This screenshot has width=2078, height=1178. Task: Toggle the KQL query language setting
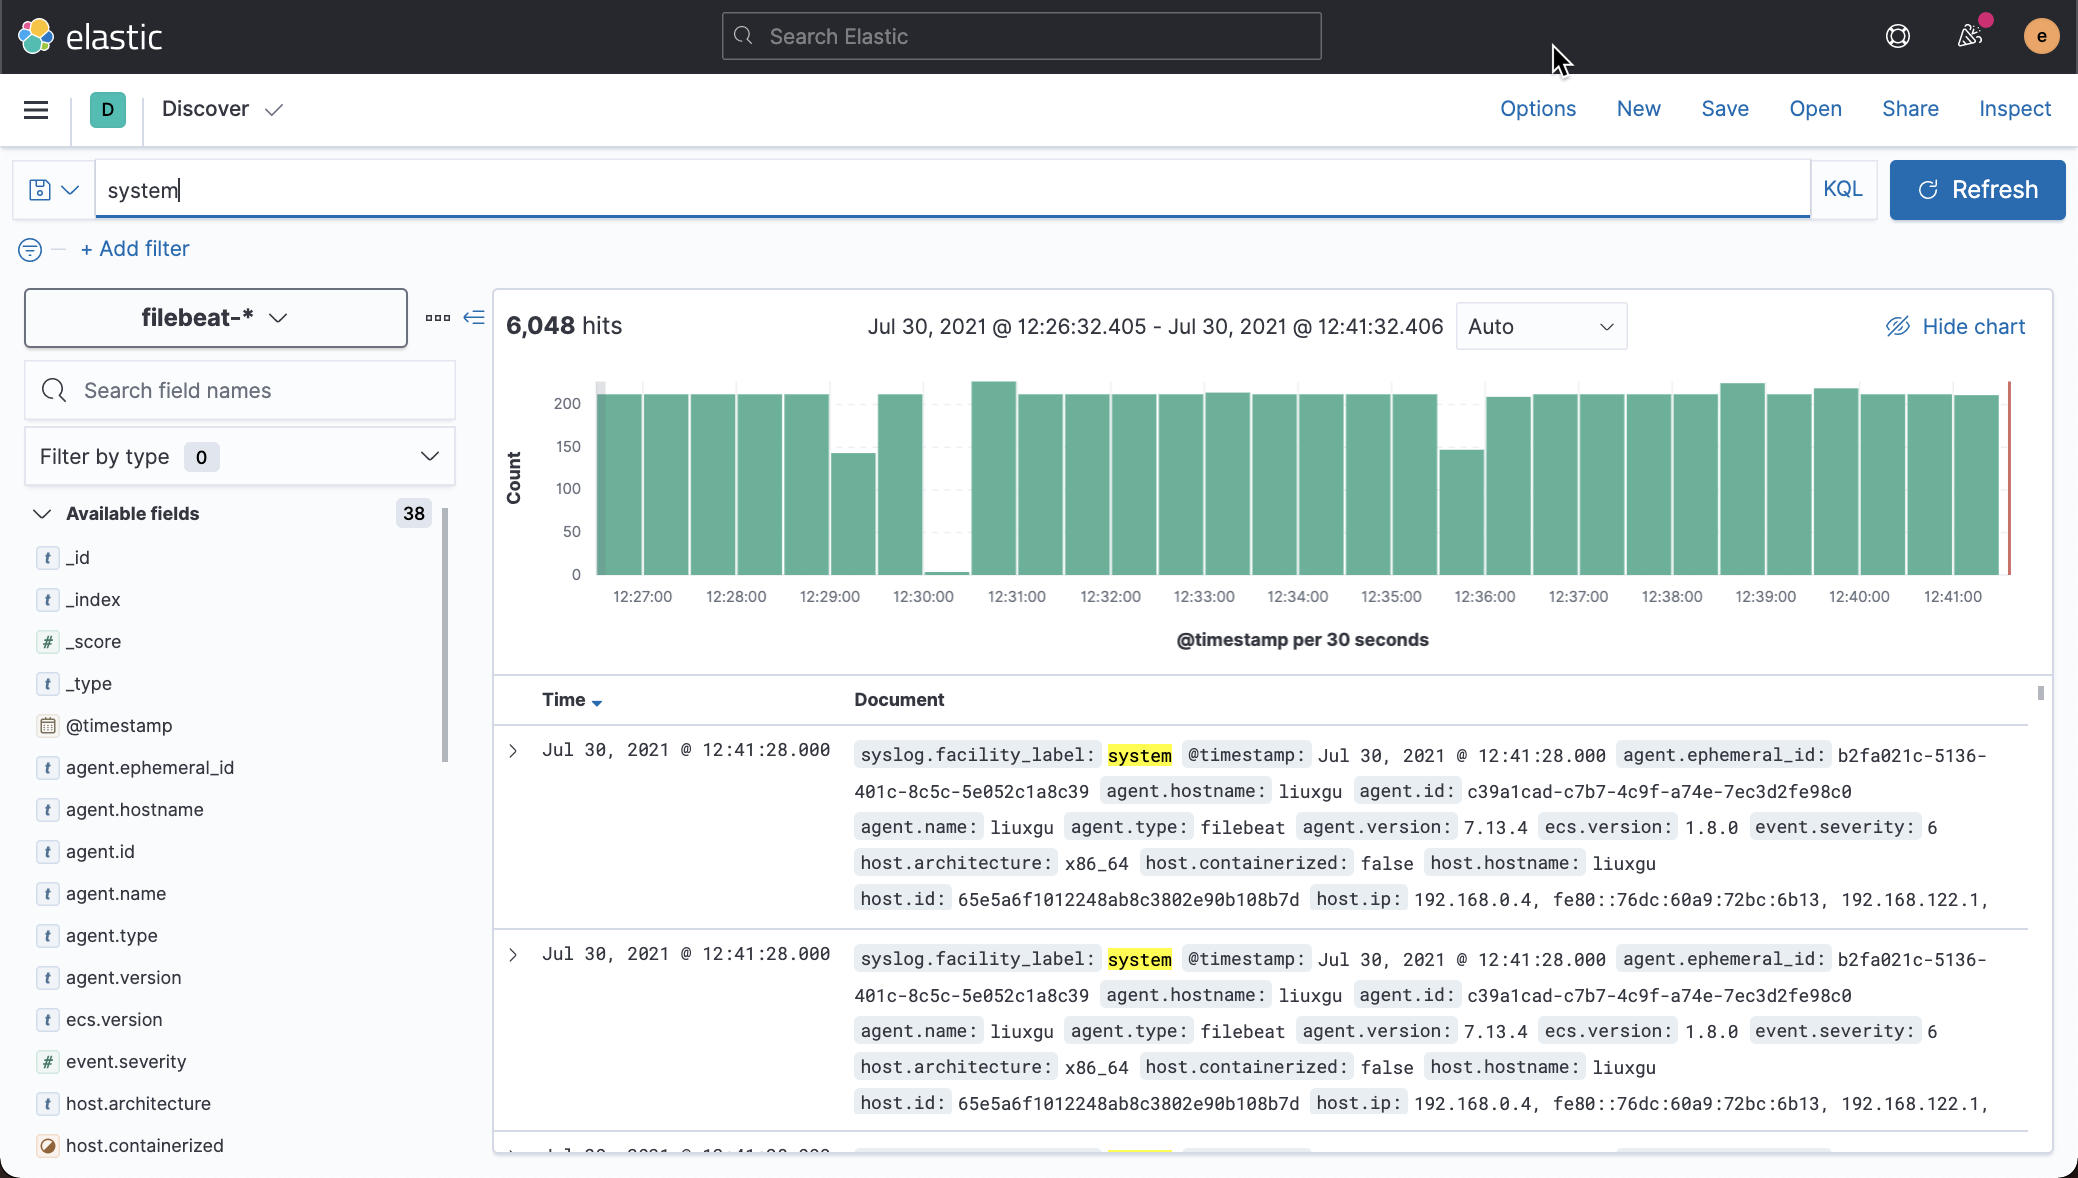click(x=1843, y=189)
